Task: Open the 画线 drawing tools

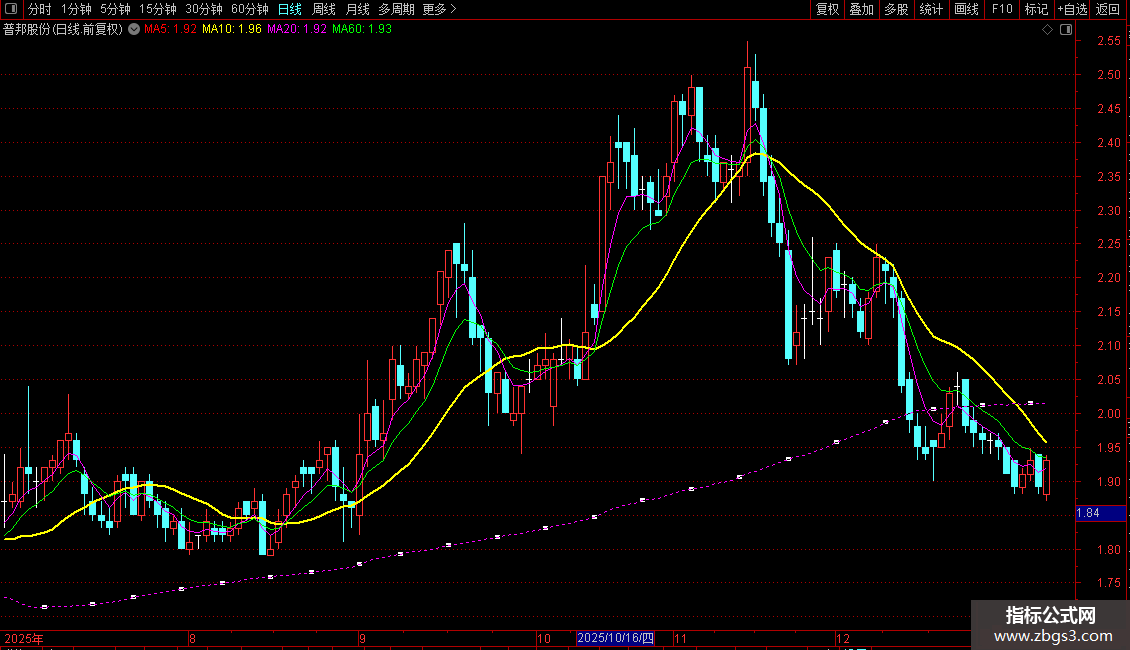Action: pyautogui.click(x=966, y=9)
